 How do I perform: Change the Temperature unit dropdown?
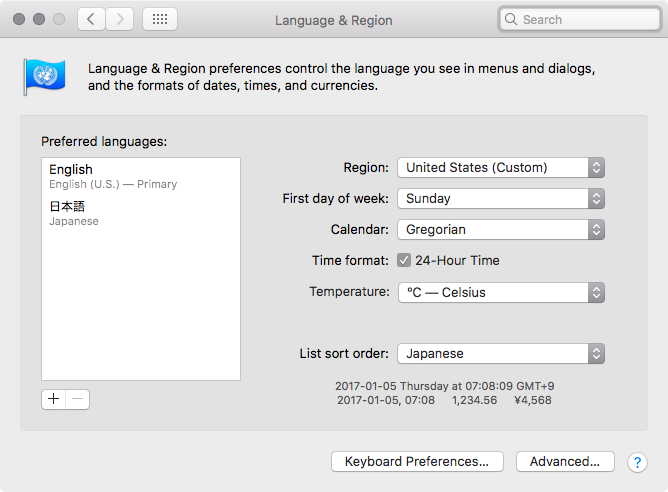(500, 293)
